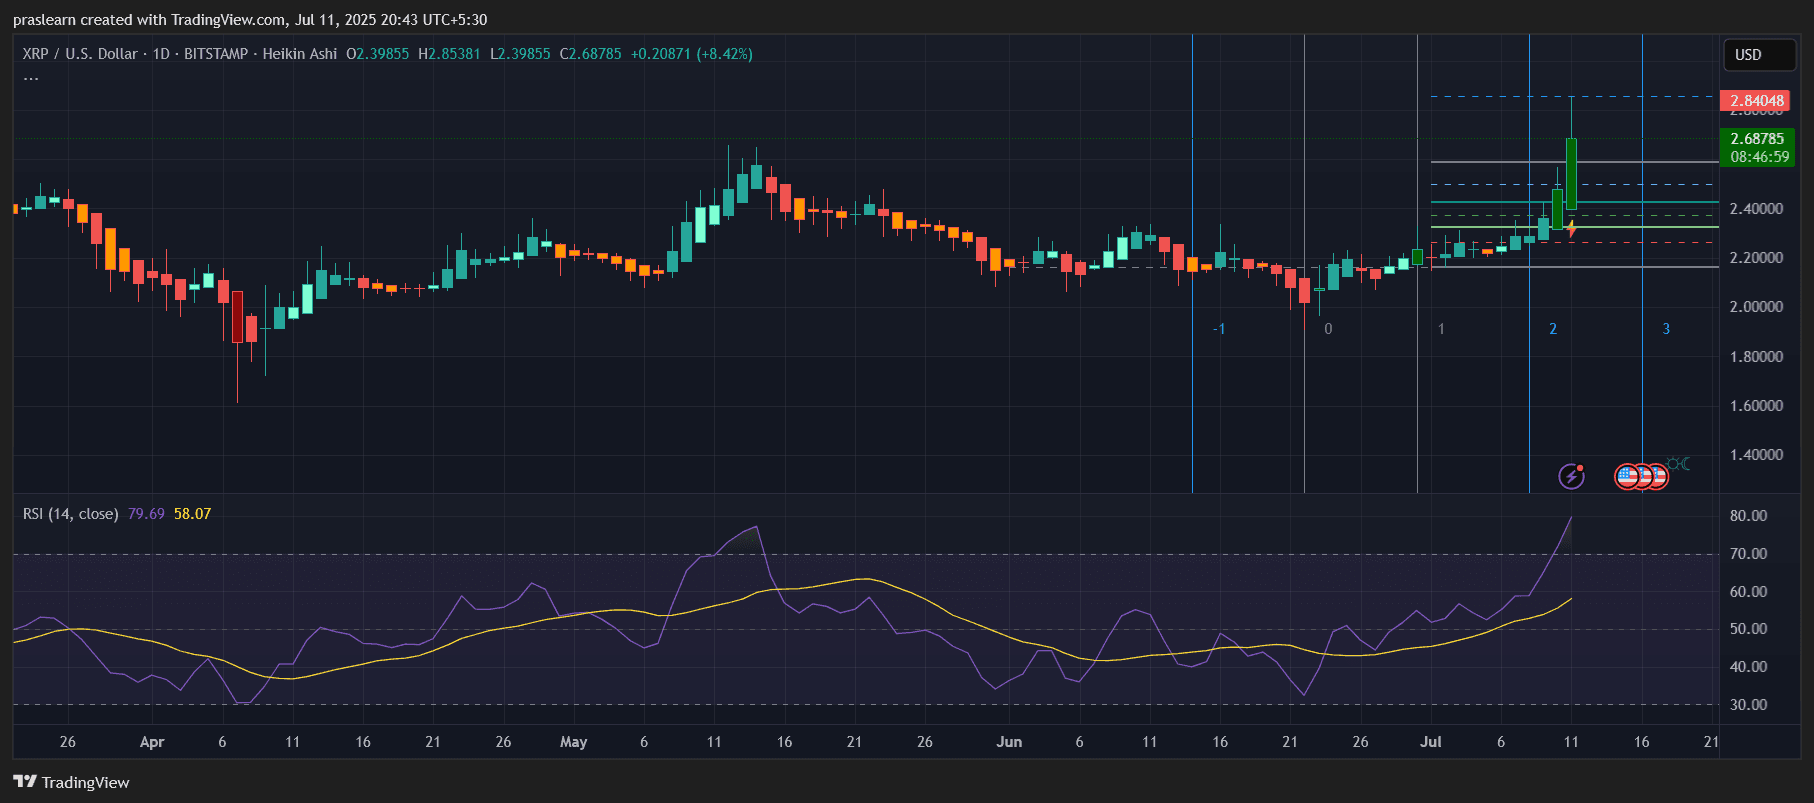This screenshot has height=803, width=1814.
Task: Open the USD currency selector
Action: point(1758,55)
